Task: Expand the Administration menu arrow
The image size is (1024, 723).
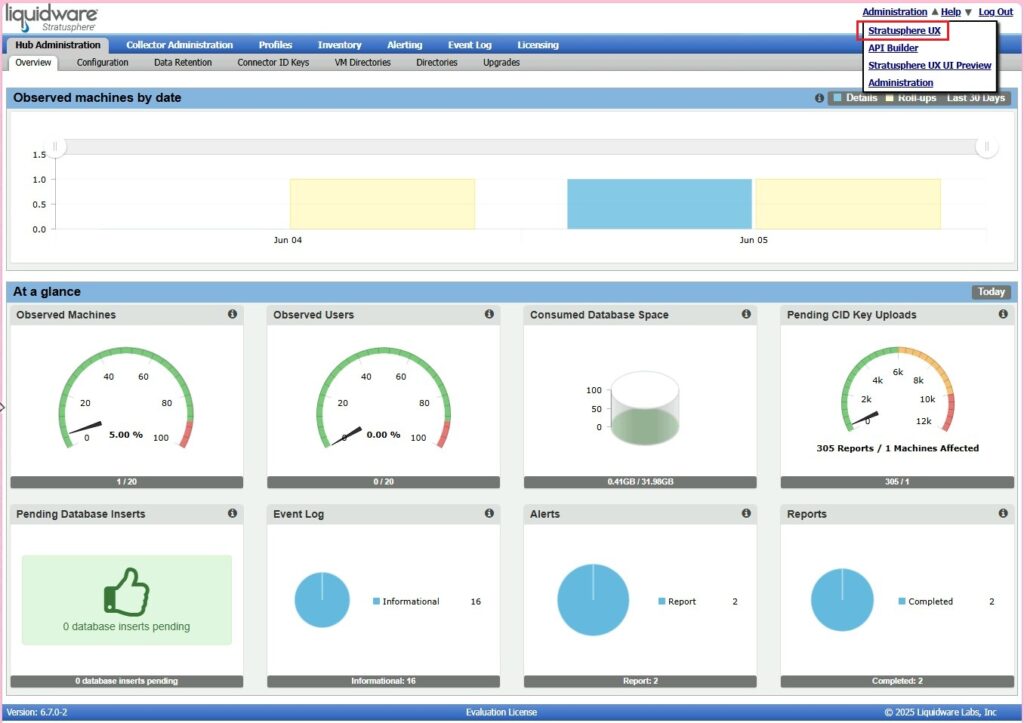Action: click(x=935, y=12)
